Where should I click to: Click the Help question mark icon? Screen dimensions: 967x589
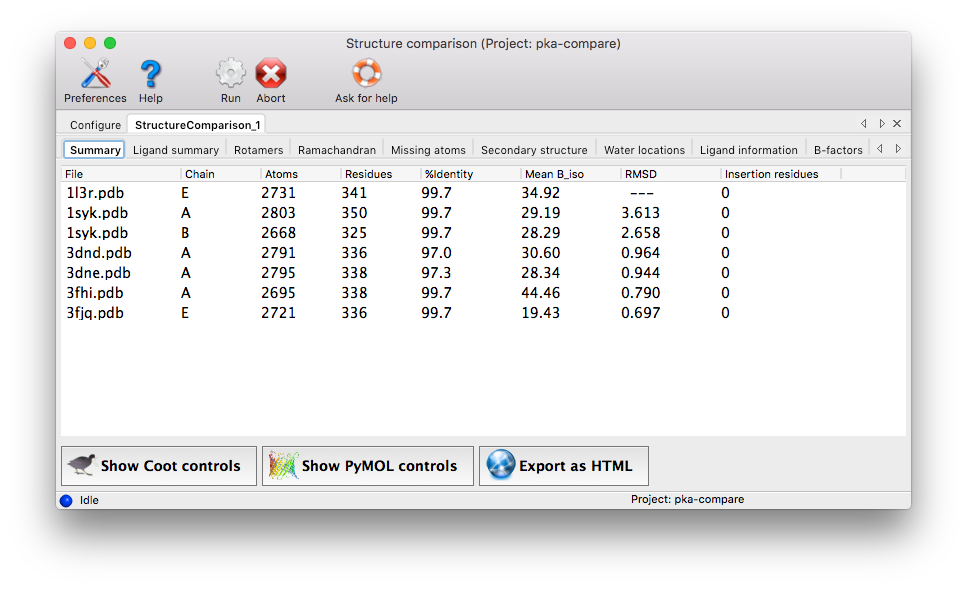(150, 74)
